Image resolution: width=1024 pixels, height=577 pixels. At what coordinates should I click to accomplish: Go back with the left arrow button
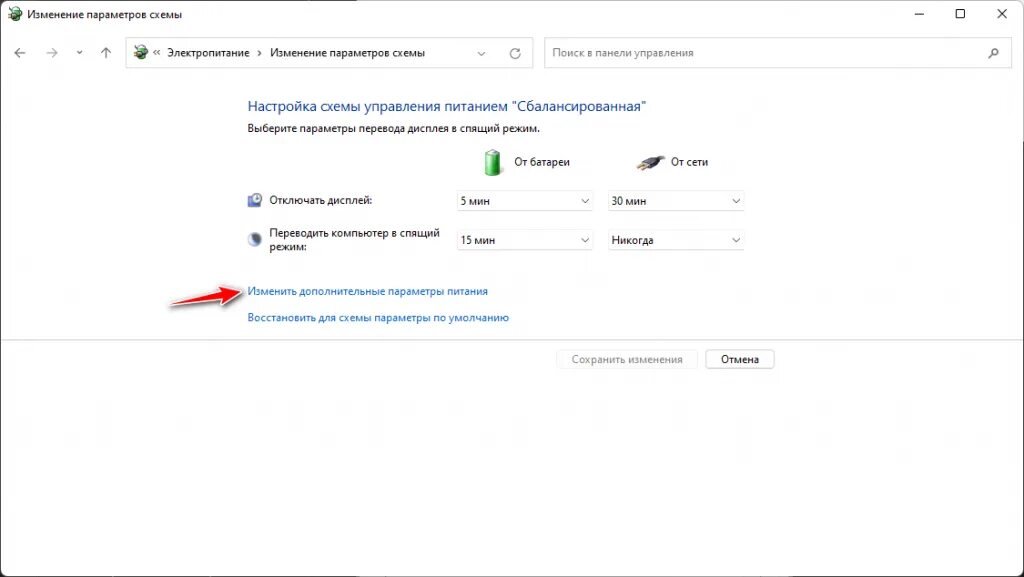20,53
